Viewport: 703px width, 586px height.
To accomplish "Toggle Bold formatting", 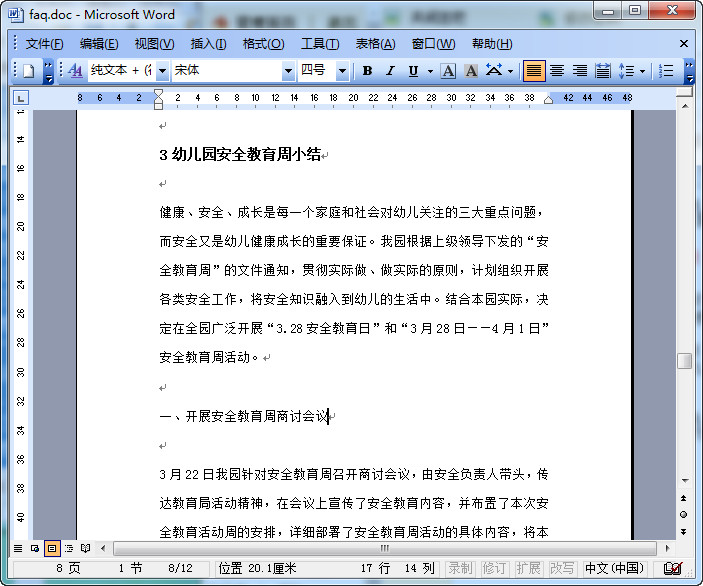I will click(x=367, y=71).
